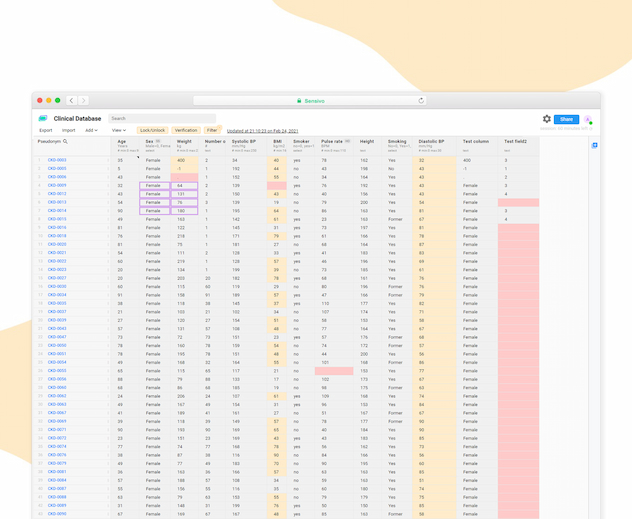Click the Lock/Unlock button

click(x=152, y=130)
